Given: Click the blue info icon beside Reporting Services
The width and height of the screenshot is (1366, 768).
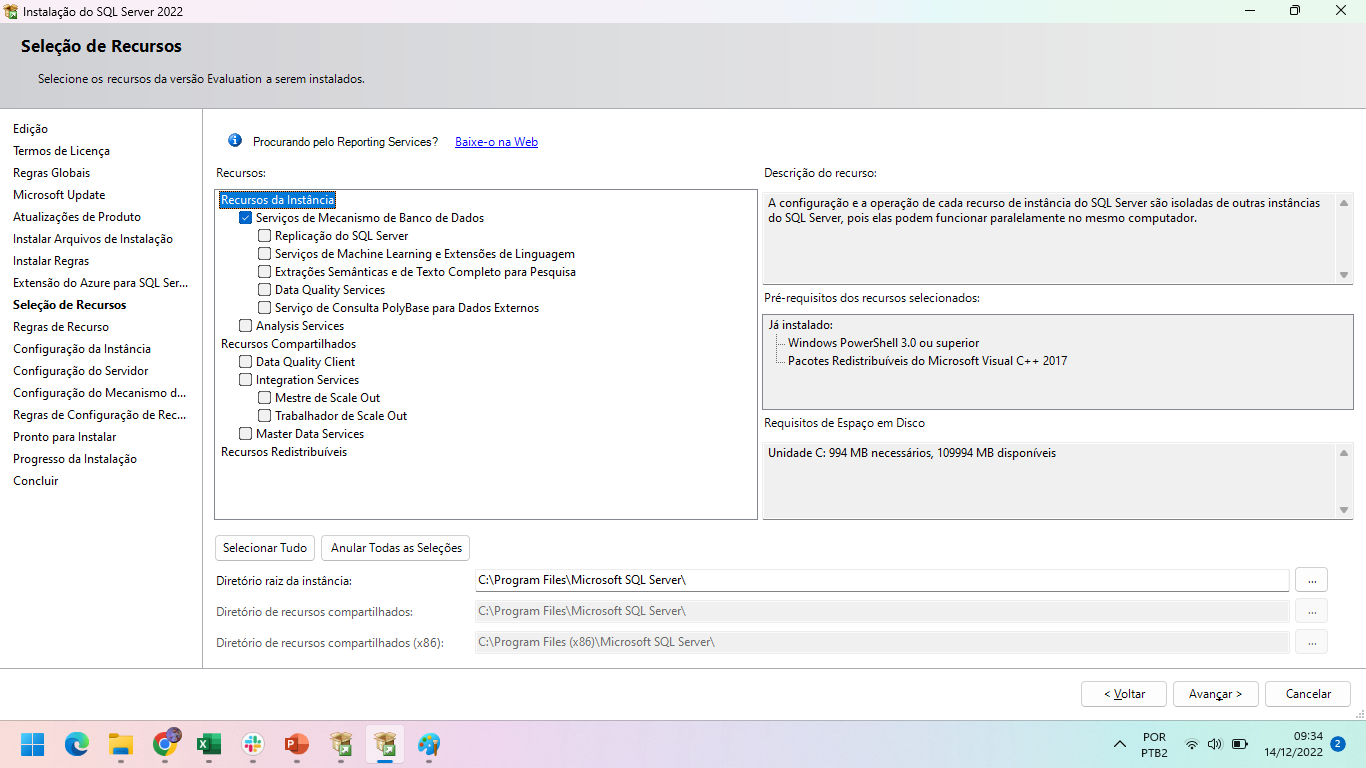Looking at the screenshot, I should [x=235, y=141].
